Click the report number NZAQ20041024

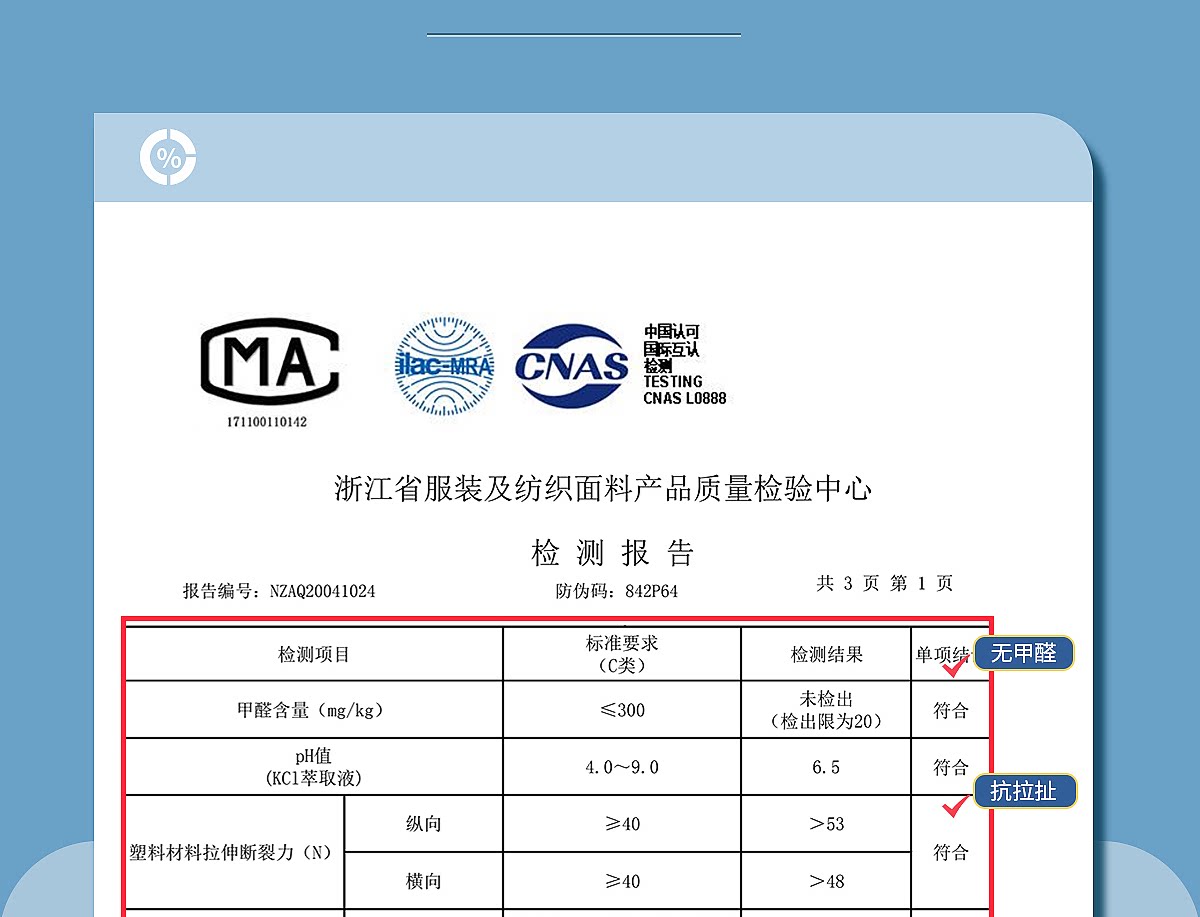[323, 591]
